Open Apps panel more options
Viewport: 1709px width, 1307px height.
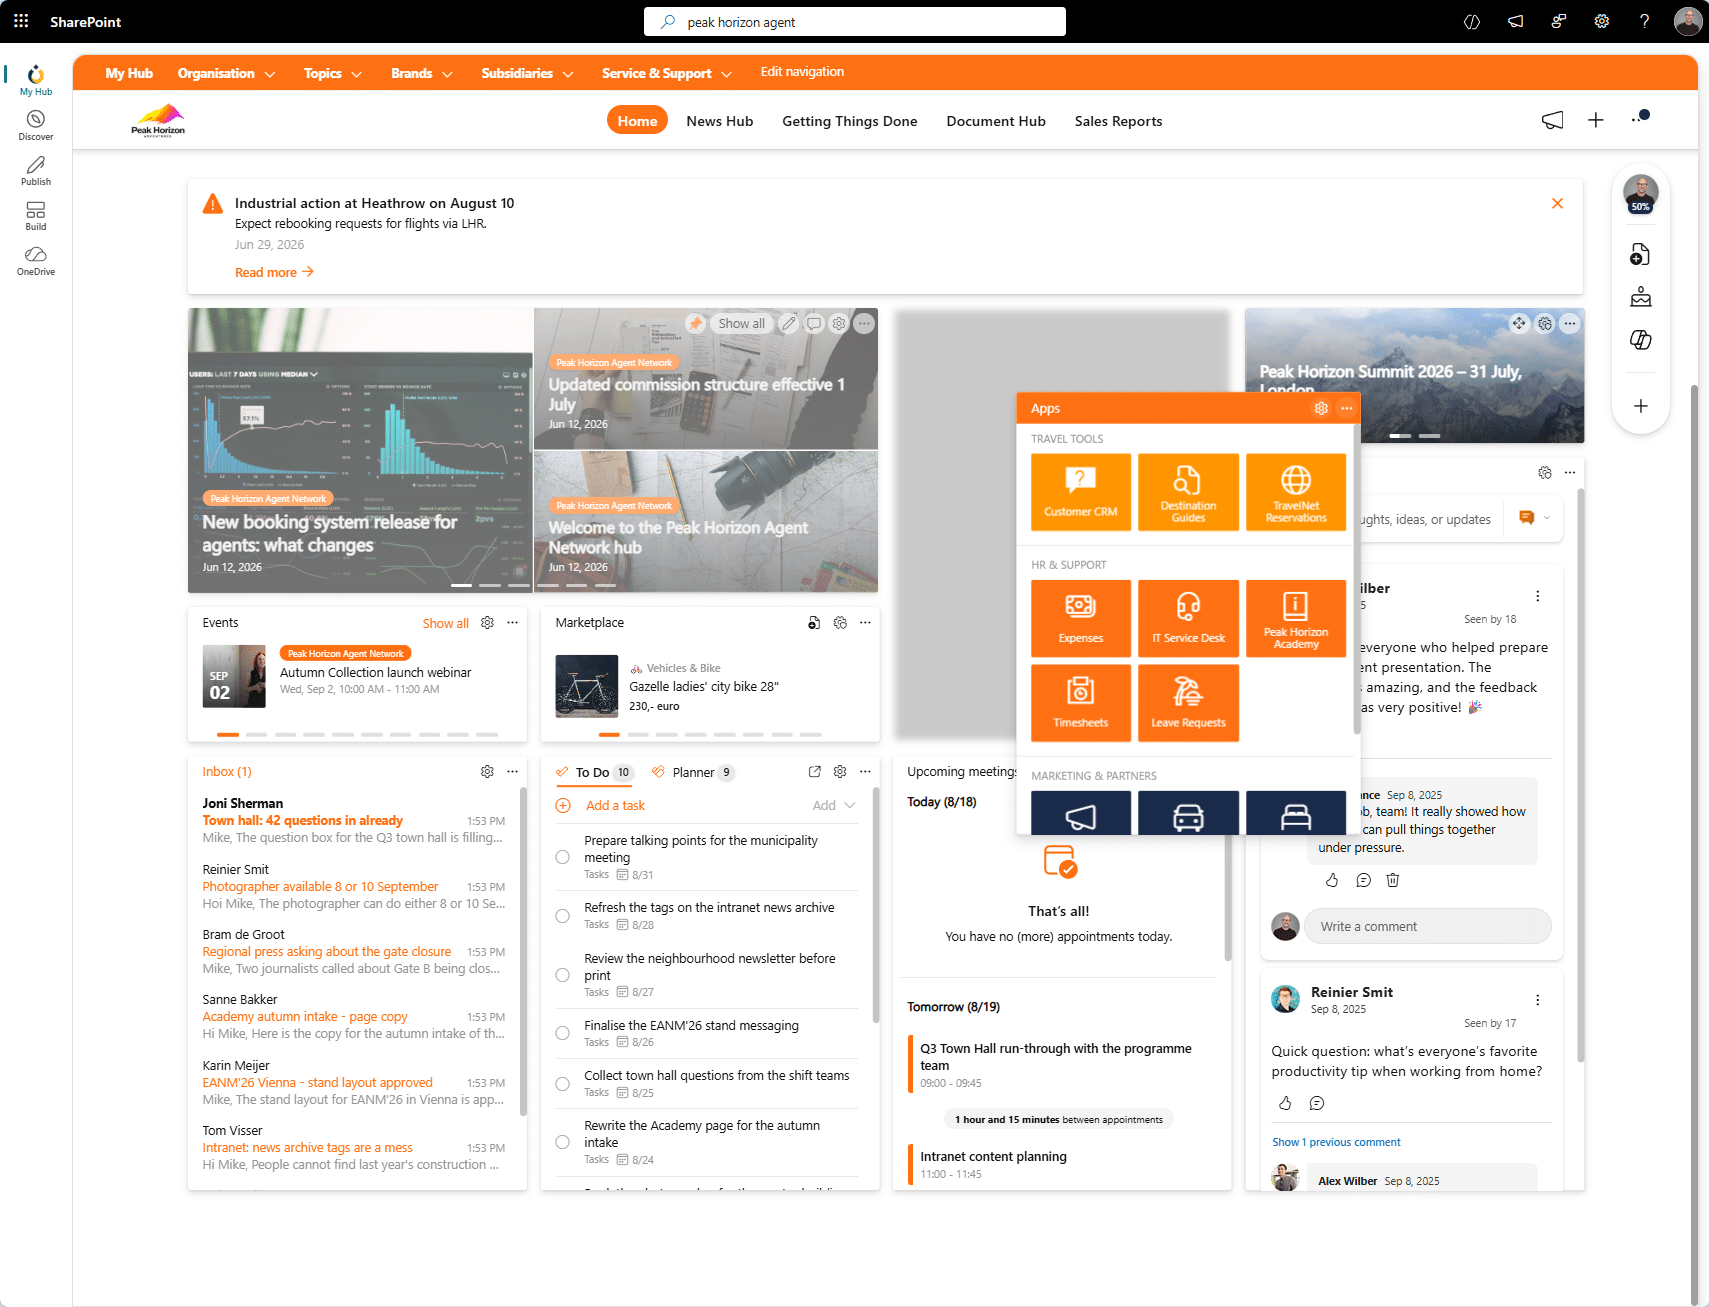[x=1347, y=408]
